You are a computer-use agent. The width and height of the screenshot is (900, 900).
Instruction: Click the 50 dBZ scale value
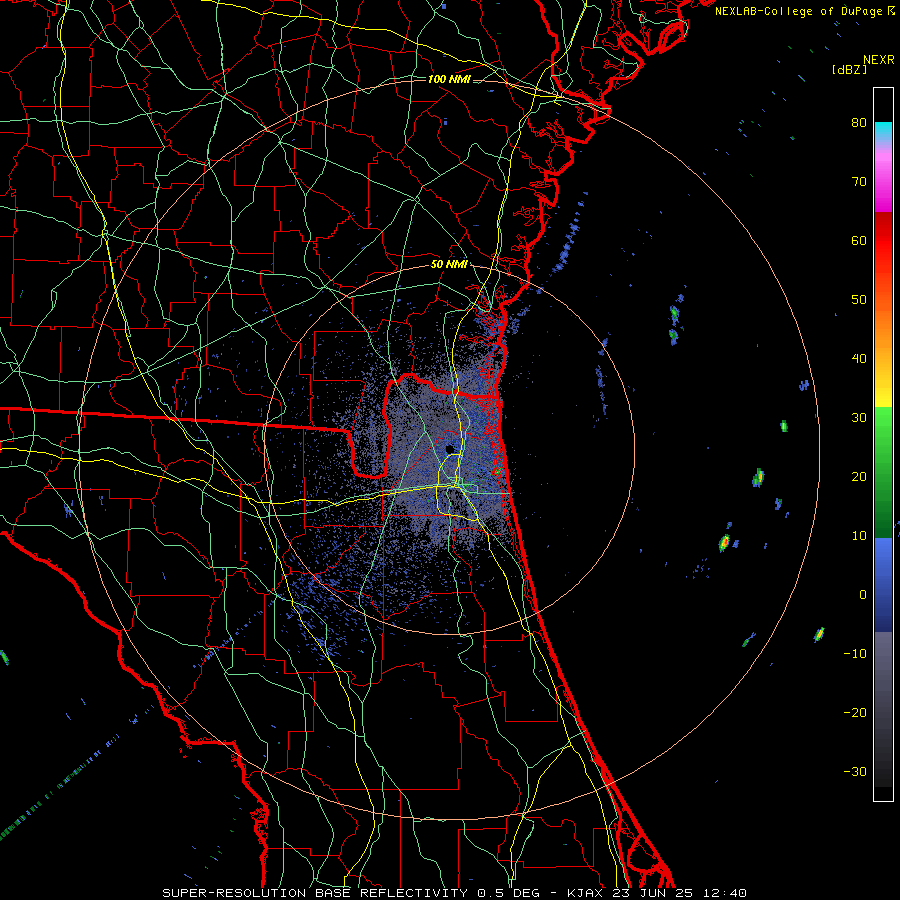[x=859, y=300]
